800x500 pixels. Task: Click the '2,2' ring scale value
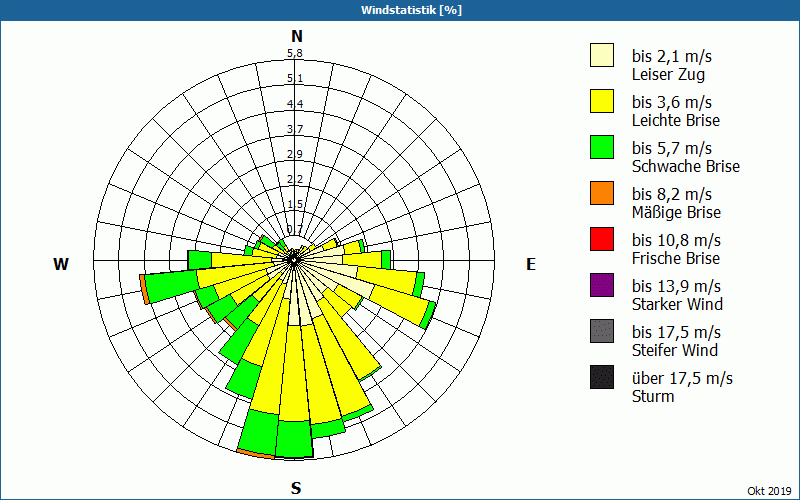[x=295, y=179]
